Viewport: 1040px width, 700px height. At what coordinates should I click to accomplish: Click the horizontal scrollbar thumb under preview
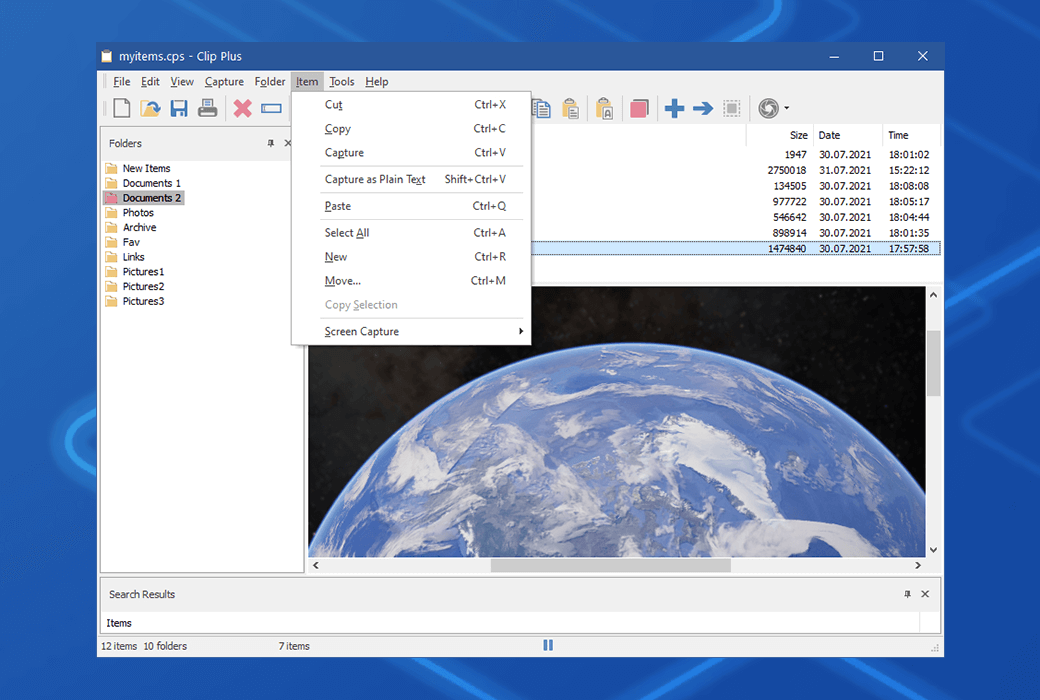610,565
